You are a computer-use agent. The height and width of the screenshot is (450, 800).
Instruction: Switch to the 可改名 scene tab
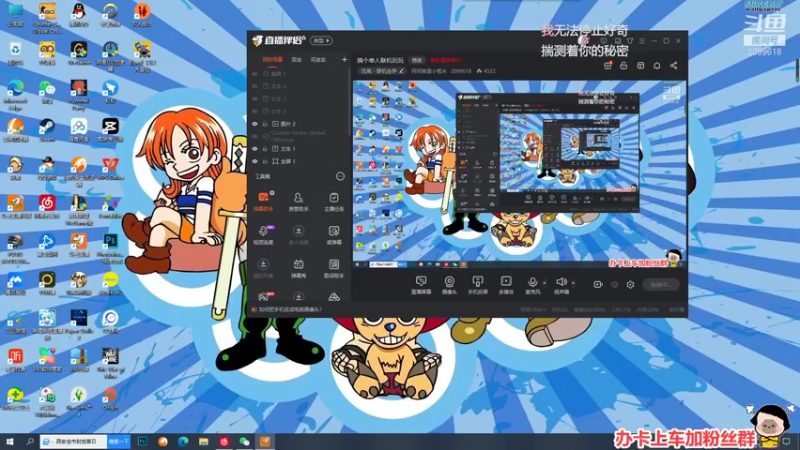coord(318,60)
